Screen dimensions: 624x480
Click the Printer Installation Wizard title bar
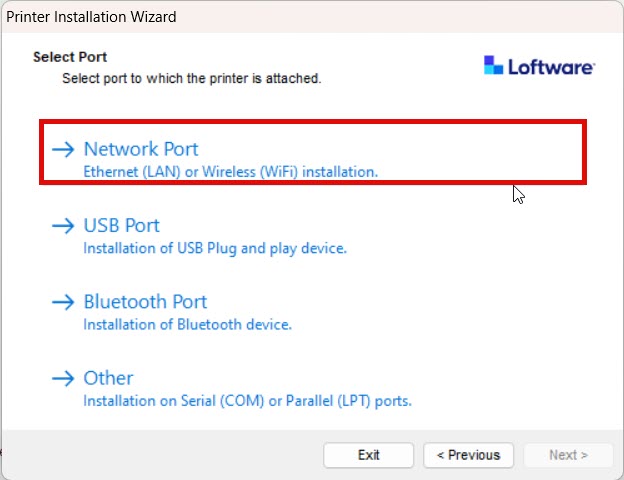pyautogui.click(x=312, y=17)
